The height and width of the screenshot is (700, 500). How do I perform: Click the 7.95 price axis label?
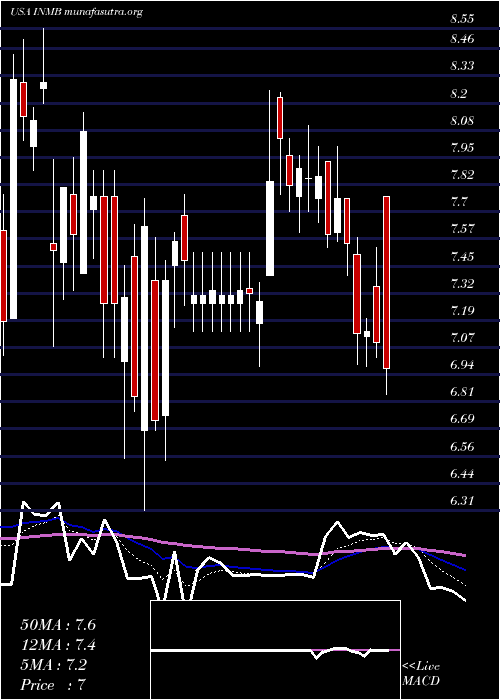coord(462,148)
